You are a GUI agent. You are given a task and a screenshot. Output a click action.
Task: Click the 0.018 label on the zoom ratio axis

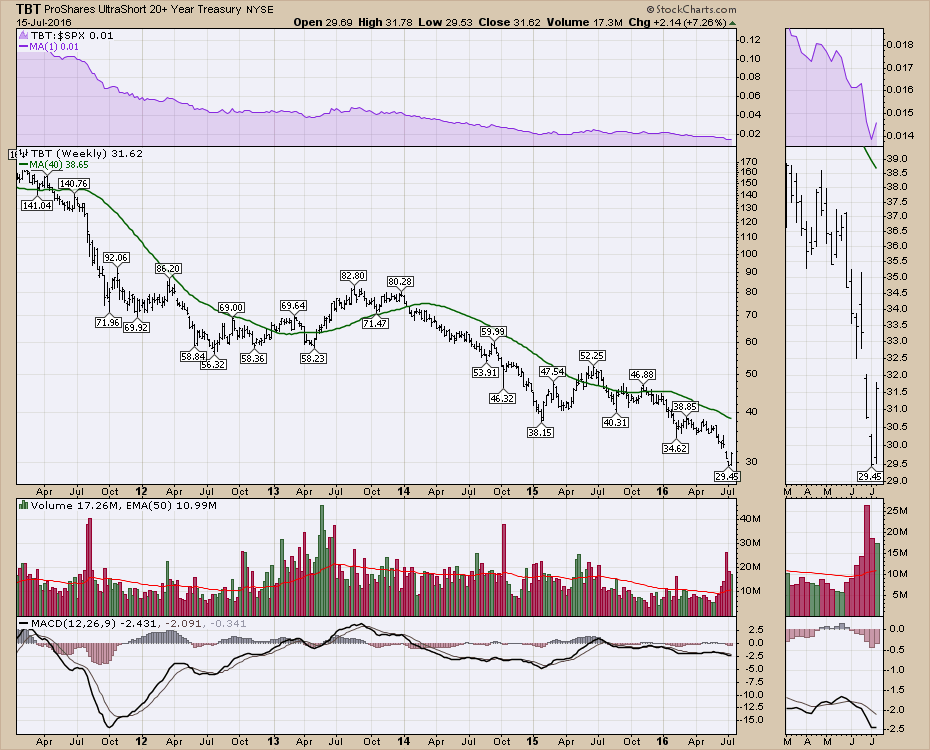tap(900, 44)
